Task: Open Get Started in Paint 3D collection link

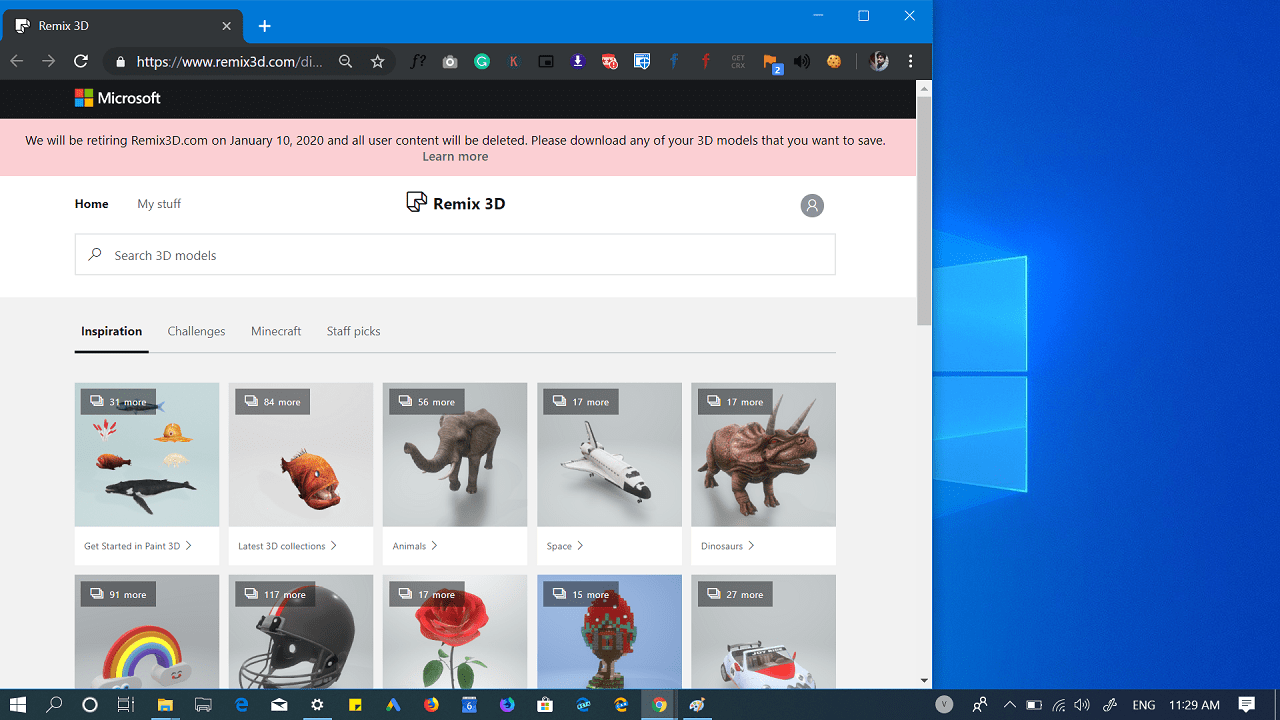Action: point(138,546)
